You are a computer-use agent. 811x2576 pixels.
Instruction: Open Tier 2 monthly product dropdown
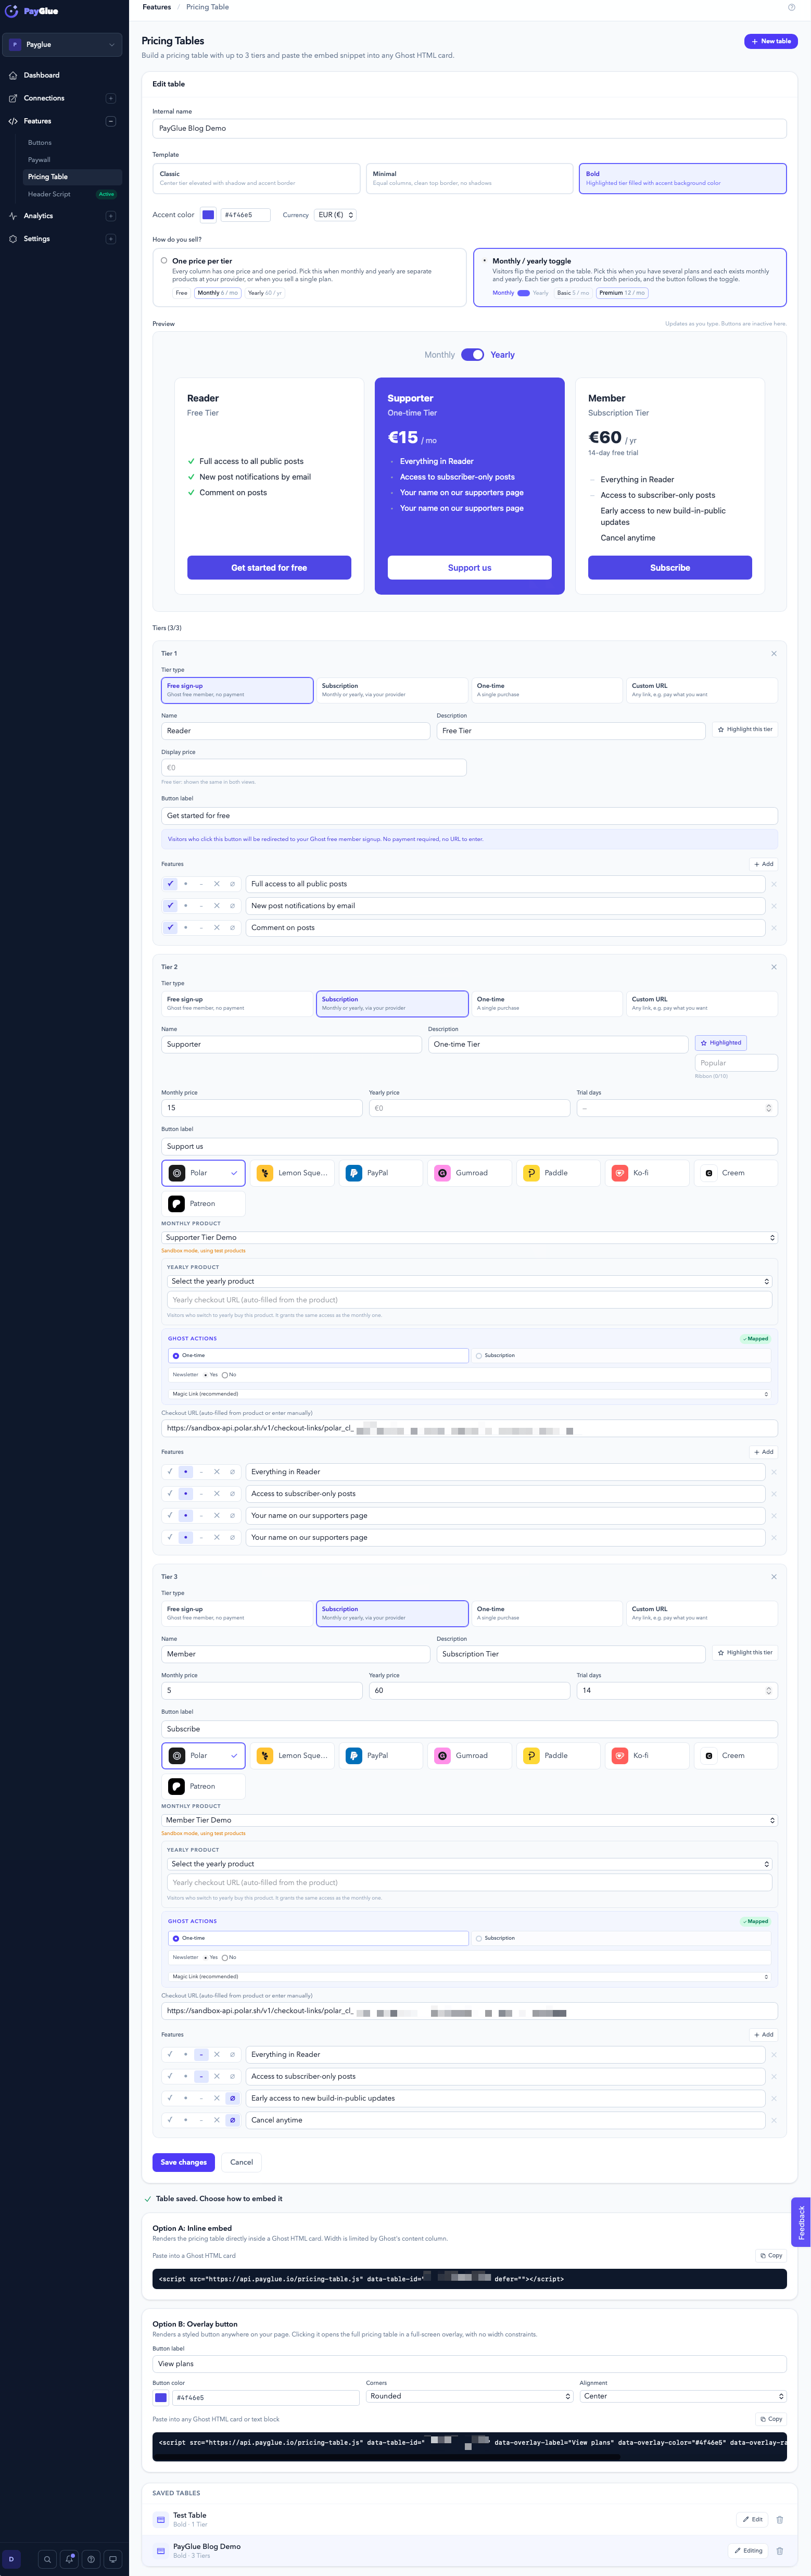pos(469,1238)
